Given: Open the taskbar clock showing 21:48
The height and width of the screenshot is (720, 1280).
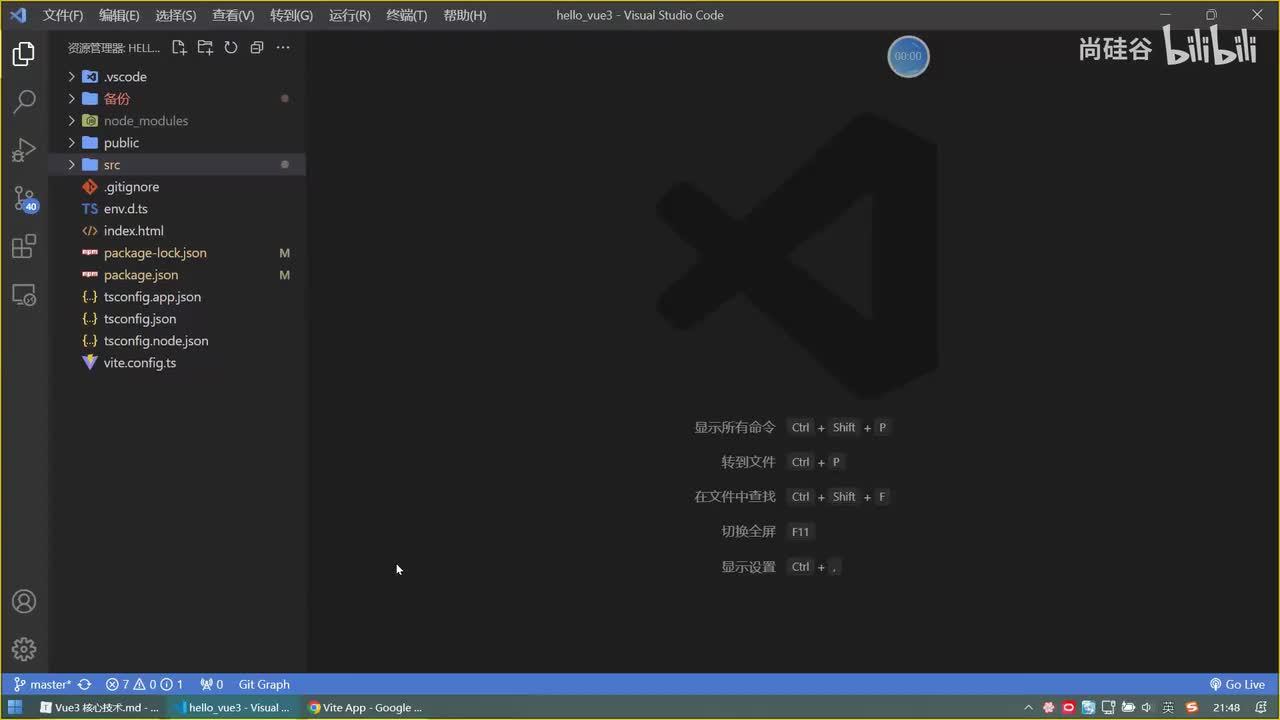Looking at the screenshot, I should (1227, 707).
